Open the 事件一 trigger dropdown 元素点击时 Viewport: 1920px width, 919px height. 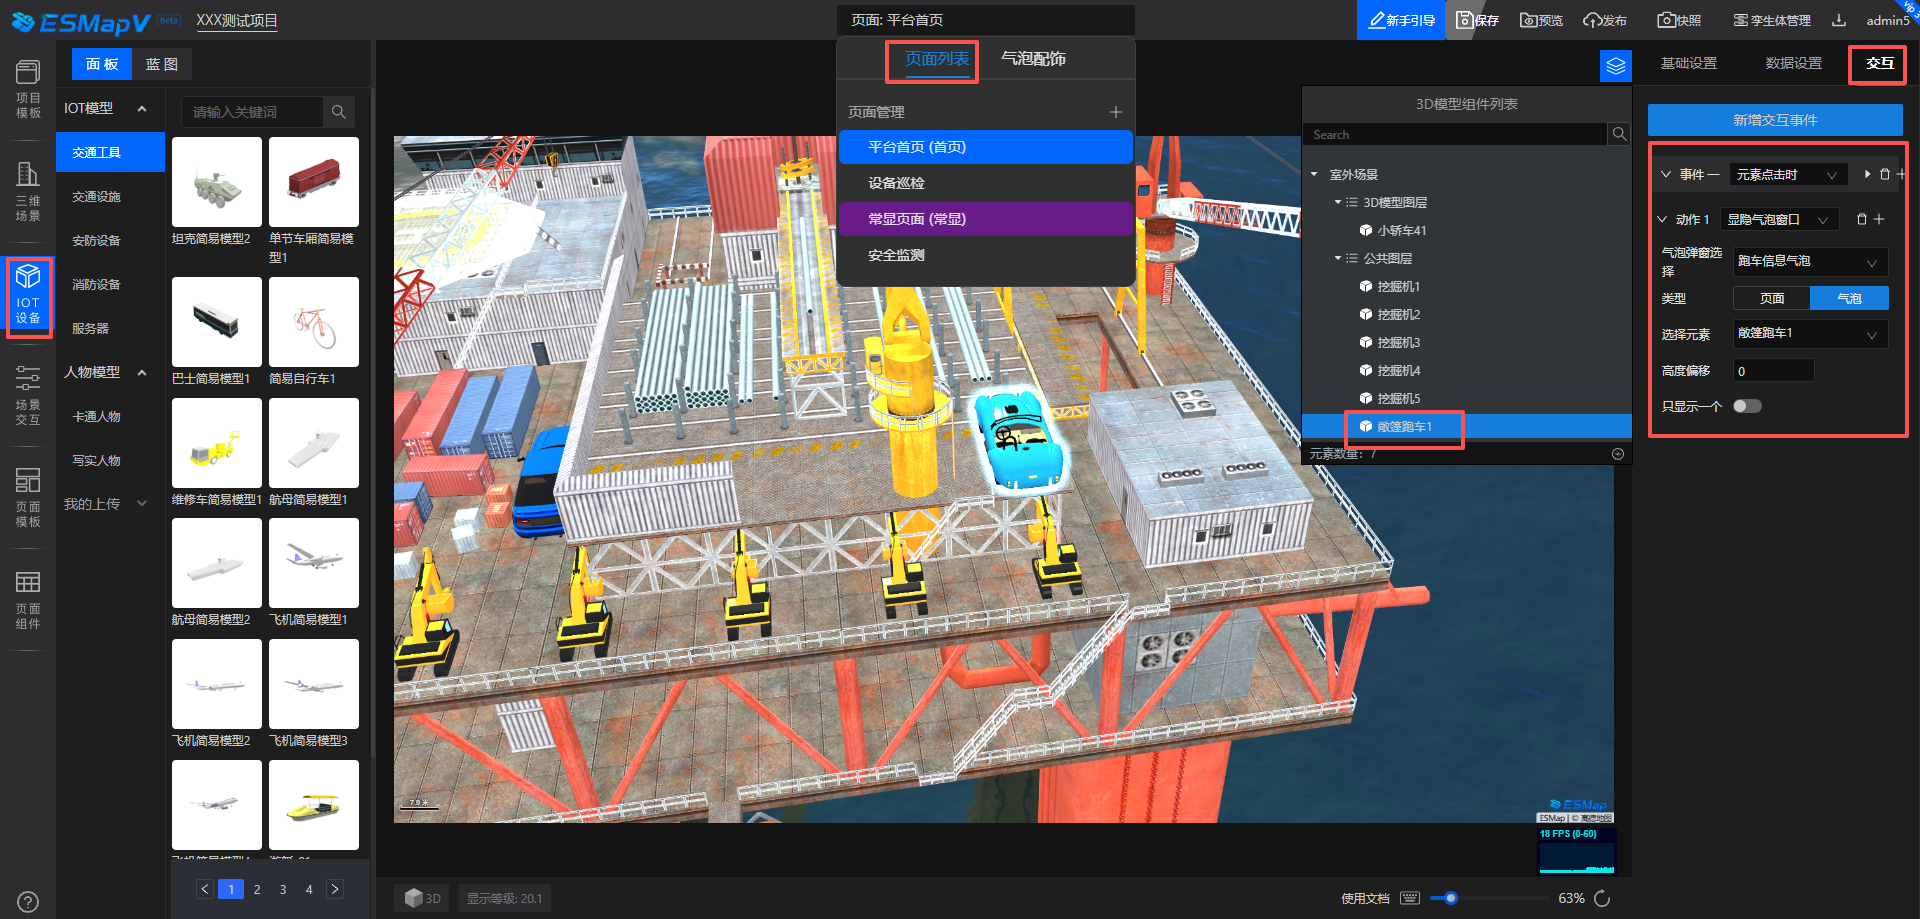coord(1789,174)
